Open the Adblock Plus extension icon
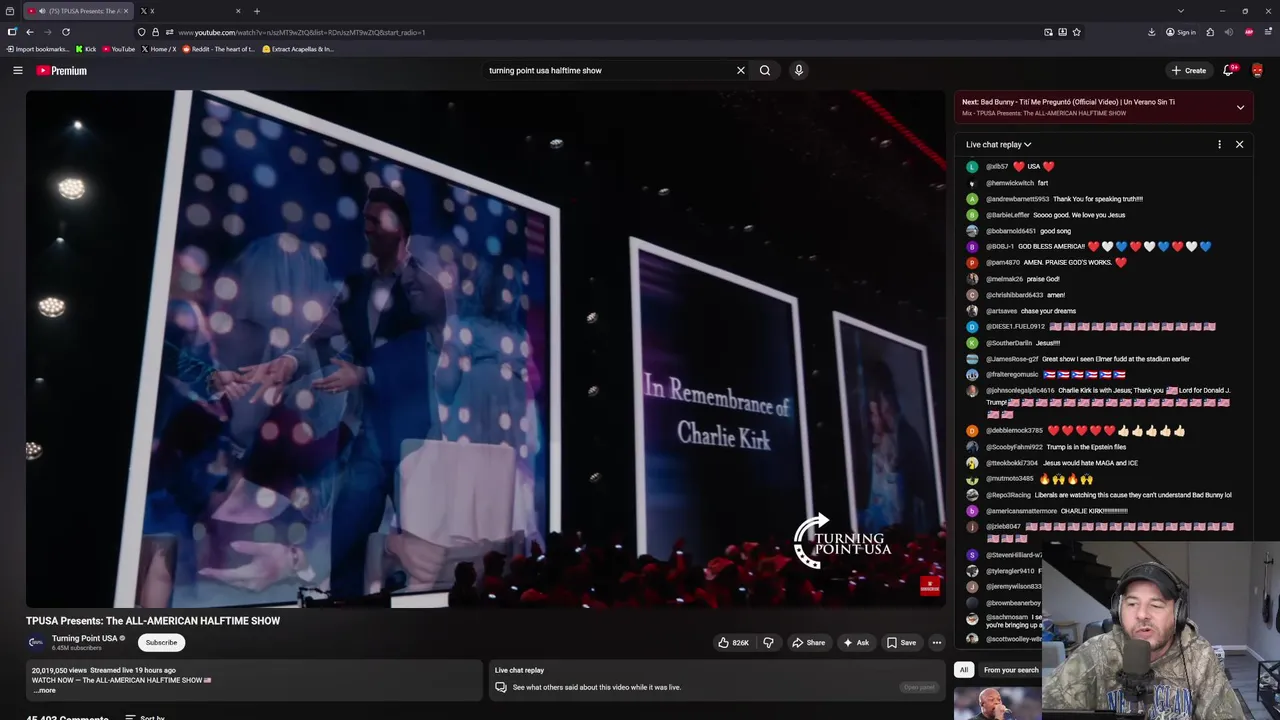Viewport: 1280px width, 720px height. (x=1249, y=32)
